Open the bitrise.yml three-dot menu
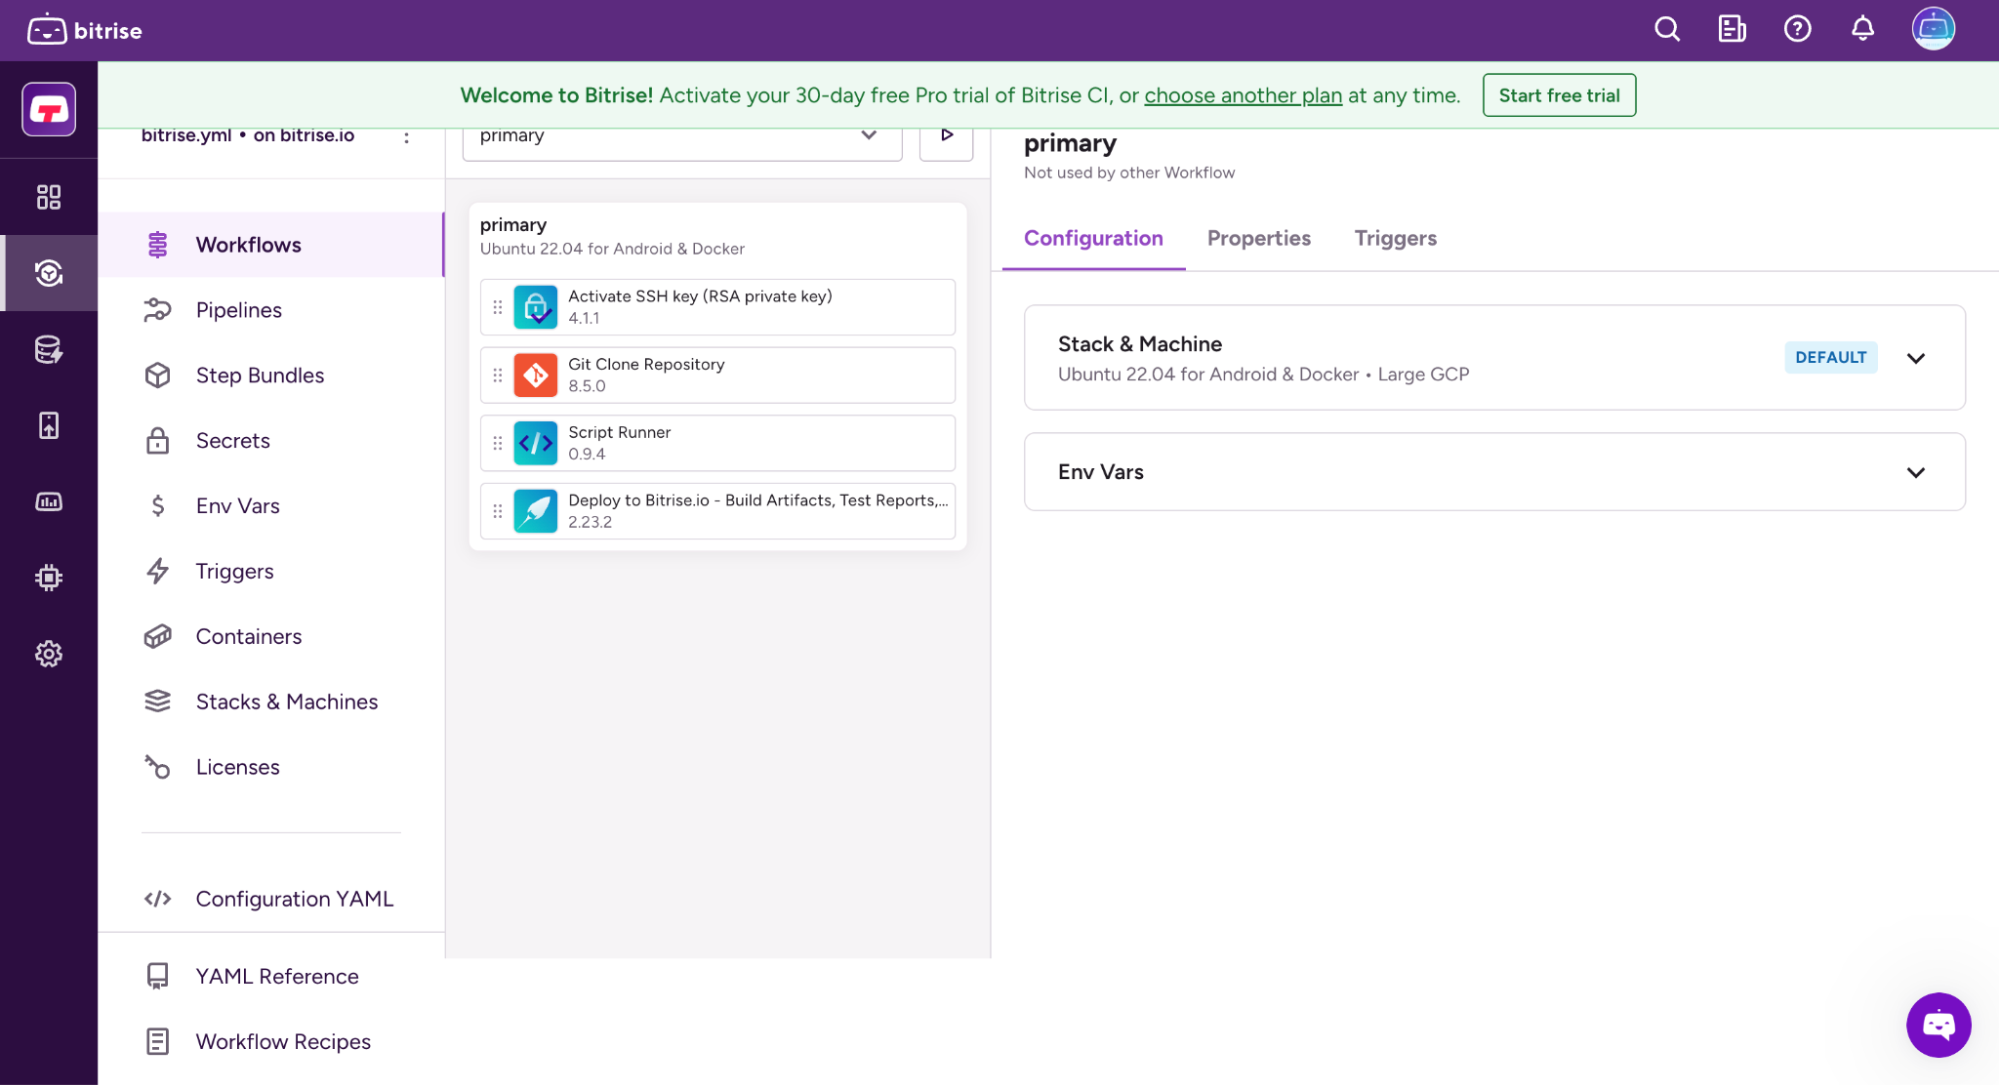The image size is (1999, 1086). click(406, 137)
